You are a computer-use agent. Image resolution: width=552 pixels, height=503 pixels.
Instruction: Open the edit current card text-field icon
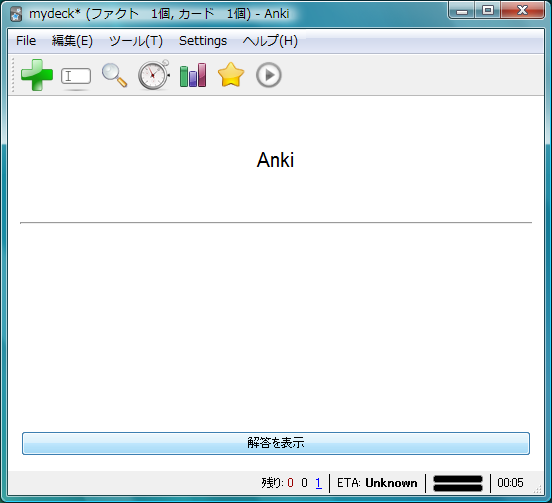76,76
